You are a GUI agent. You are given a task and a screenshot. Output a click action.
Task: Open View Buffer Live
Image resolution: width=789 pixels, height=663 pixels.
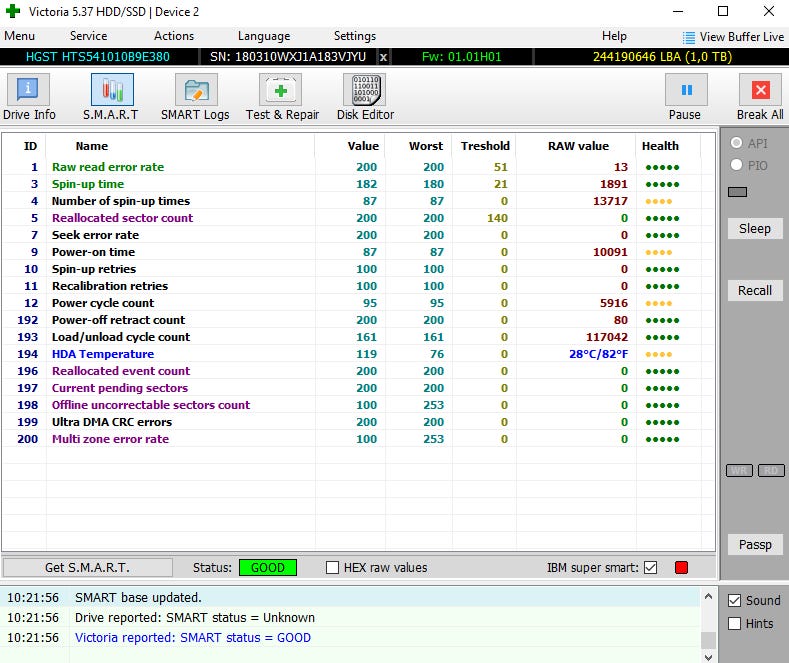click(733, 36)
